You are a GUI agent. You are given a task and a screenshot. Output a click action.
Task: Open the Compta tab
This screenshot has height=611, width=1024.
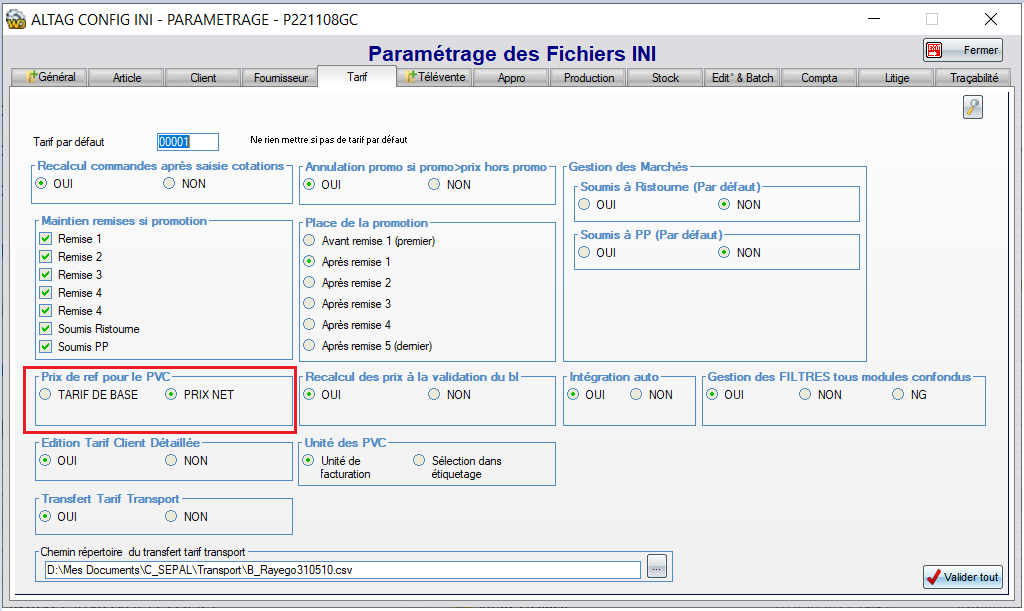819,78
